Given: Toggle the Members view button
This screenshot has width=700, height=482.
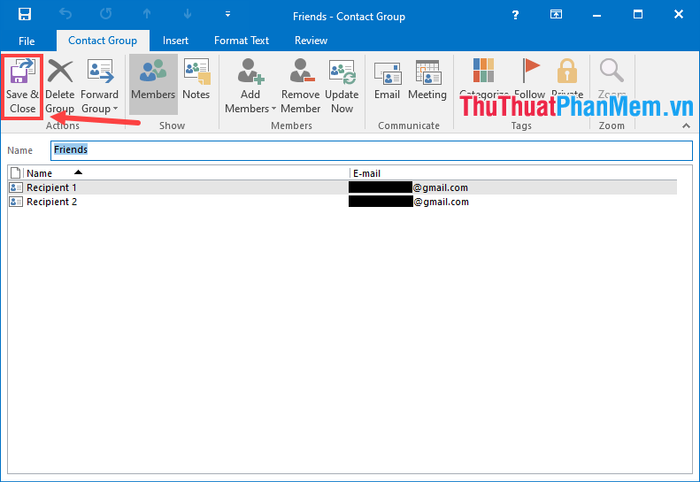Looking at the screenshot, I should [x=153, y=80].
